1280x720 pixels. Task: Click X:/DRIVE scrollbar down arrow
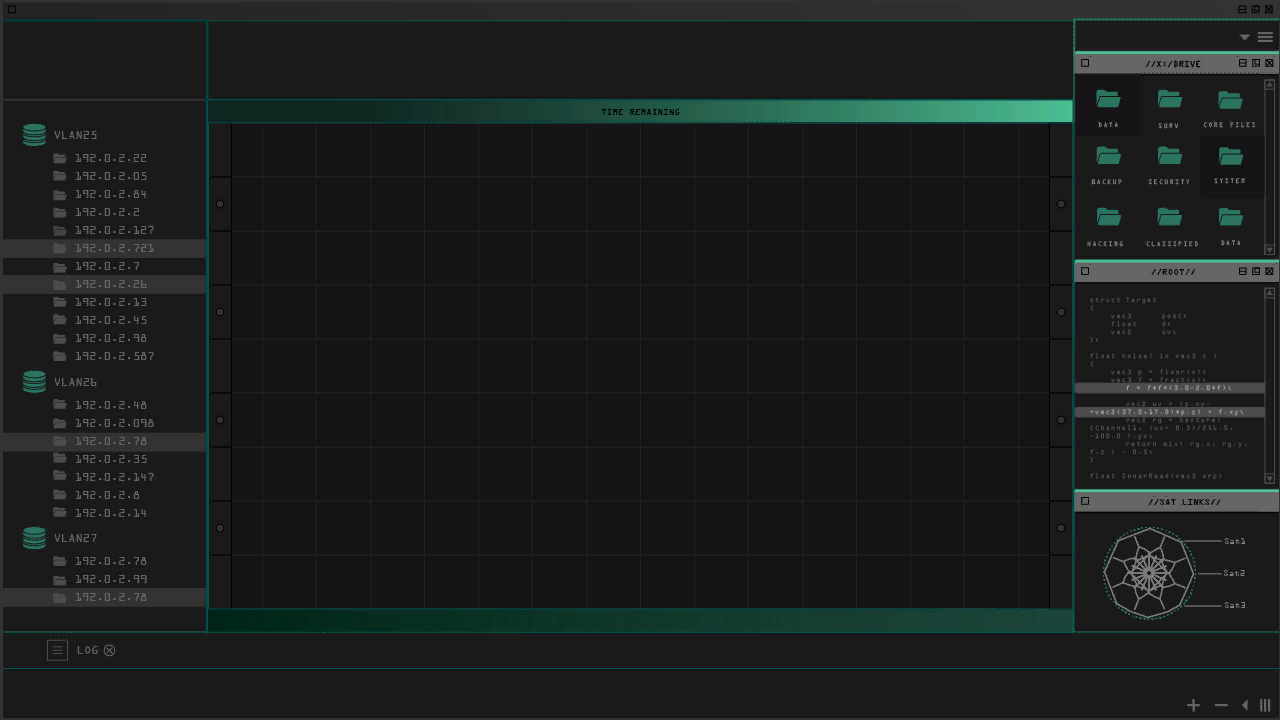(1270, 250)
